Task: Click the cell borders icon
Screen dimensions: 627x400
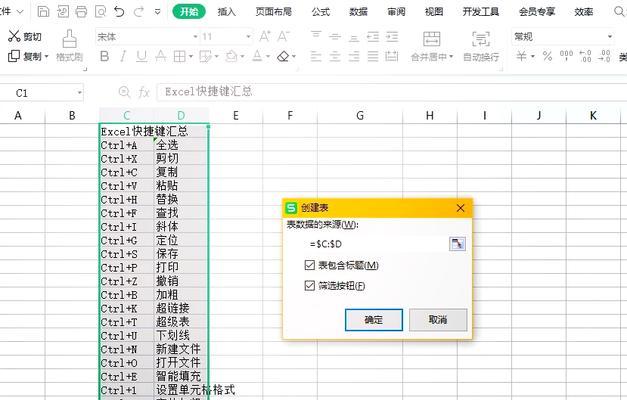Action: [180, 56]
